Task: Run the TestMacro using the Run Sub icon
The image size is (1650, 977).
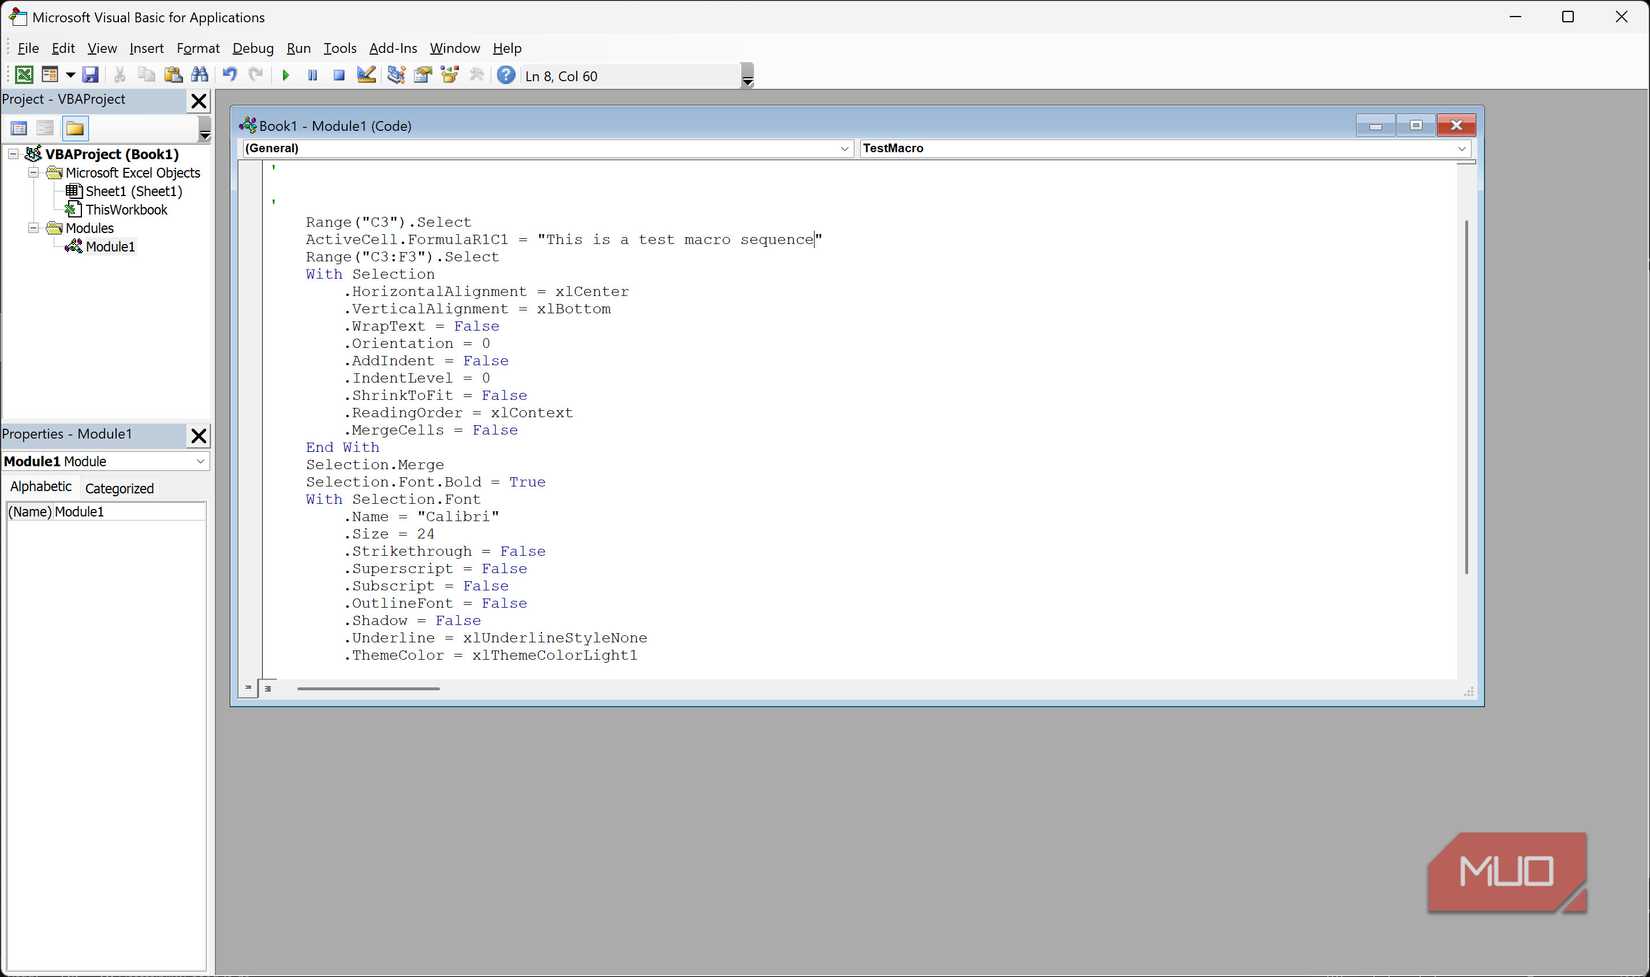Action: click(x=286, y=74)
